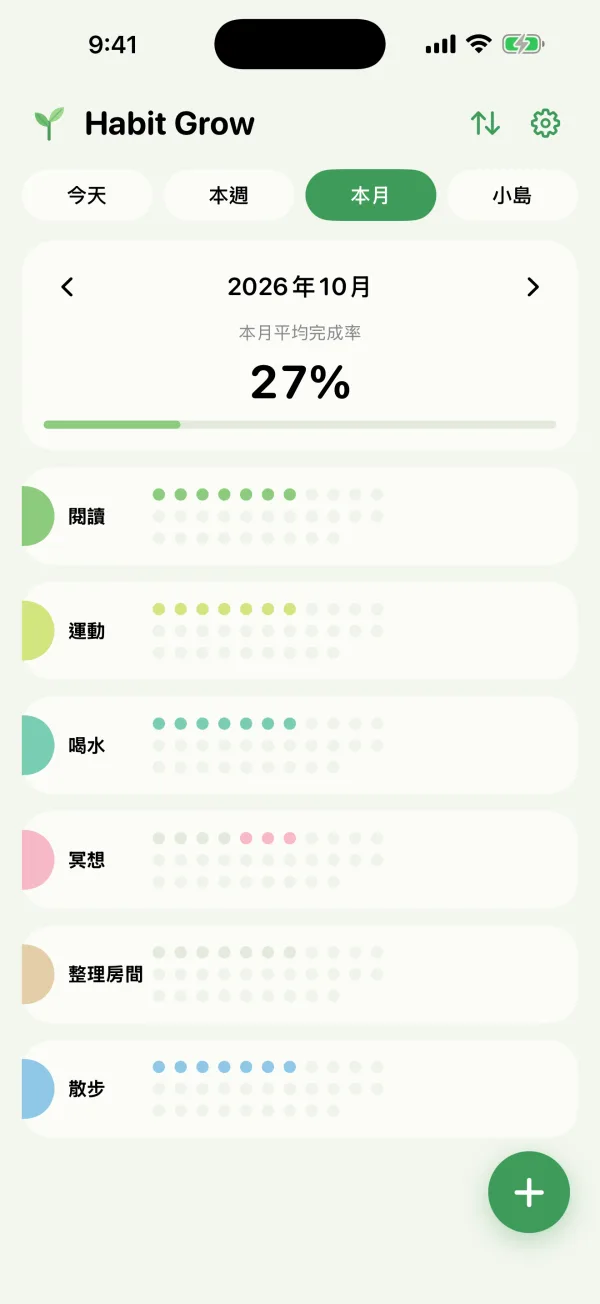
Task: Tap the pink 冥想 habit color badge
Action: (38, 860)
